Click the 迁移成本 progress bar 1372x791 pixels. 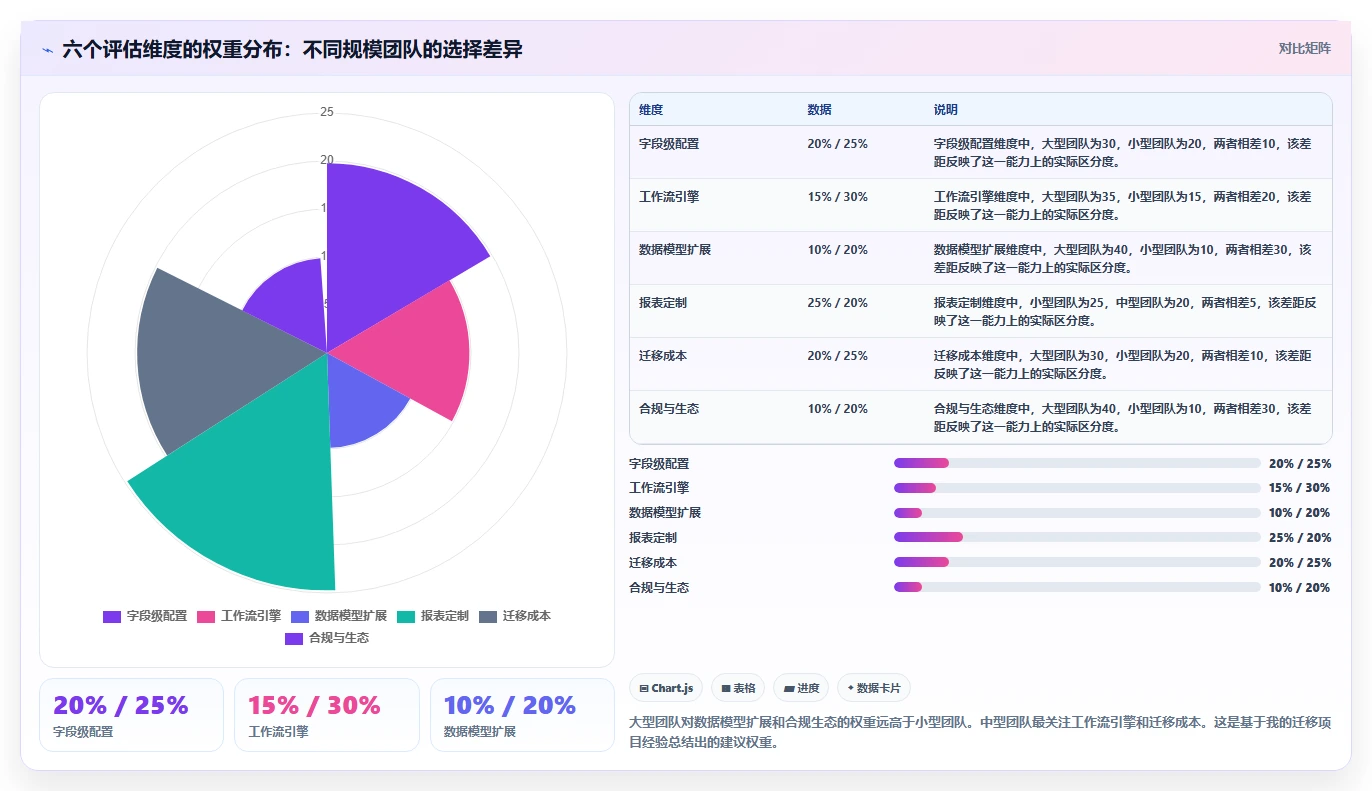point(1077,562)
